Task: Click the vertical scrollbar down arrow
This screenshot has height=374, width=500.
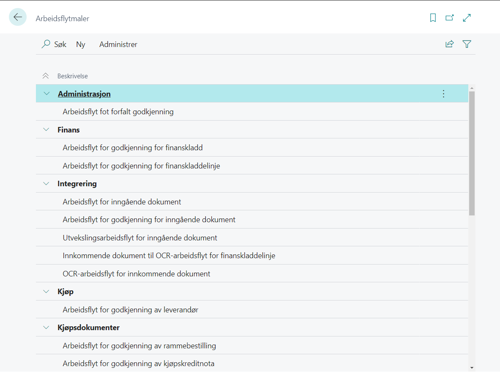Action: coord(472,367)
